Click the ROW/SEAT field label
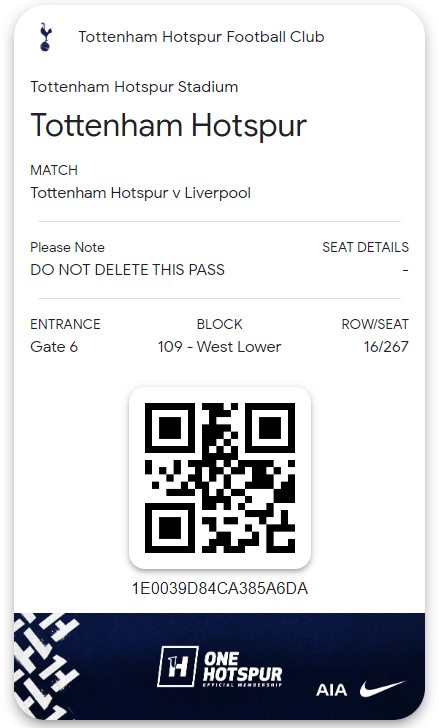The width and height of the screenshot is (439, 728). (x=375, y=324)
